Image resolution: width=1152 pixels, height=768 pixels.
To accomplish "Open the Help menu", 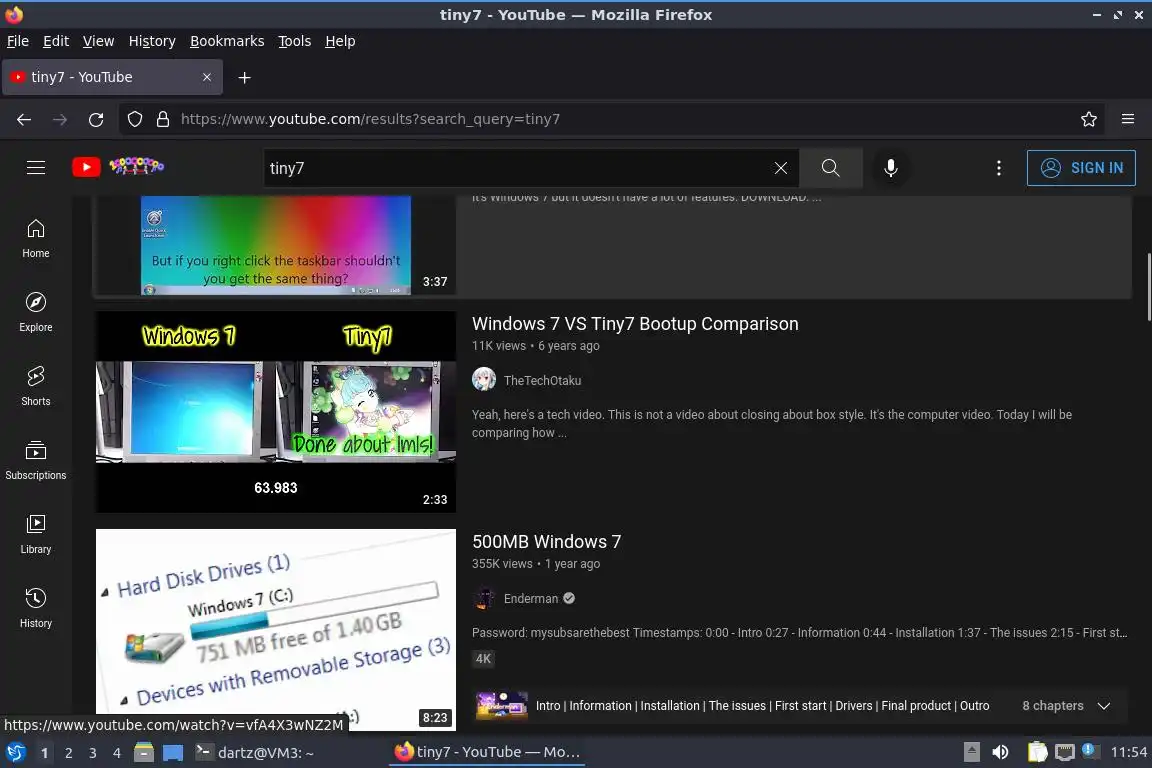I will [340, 41].
